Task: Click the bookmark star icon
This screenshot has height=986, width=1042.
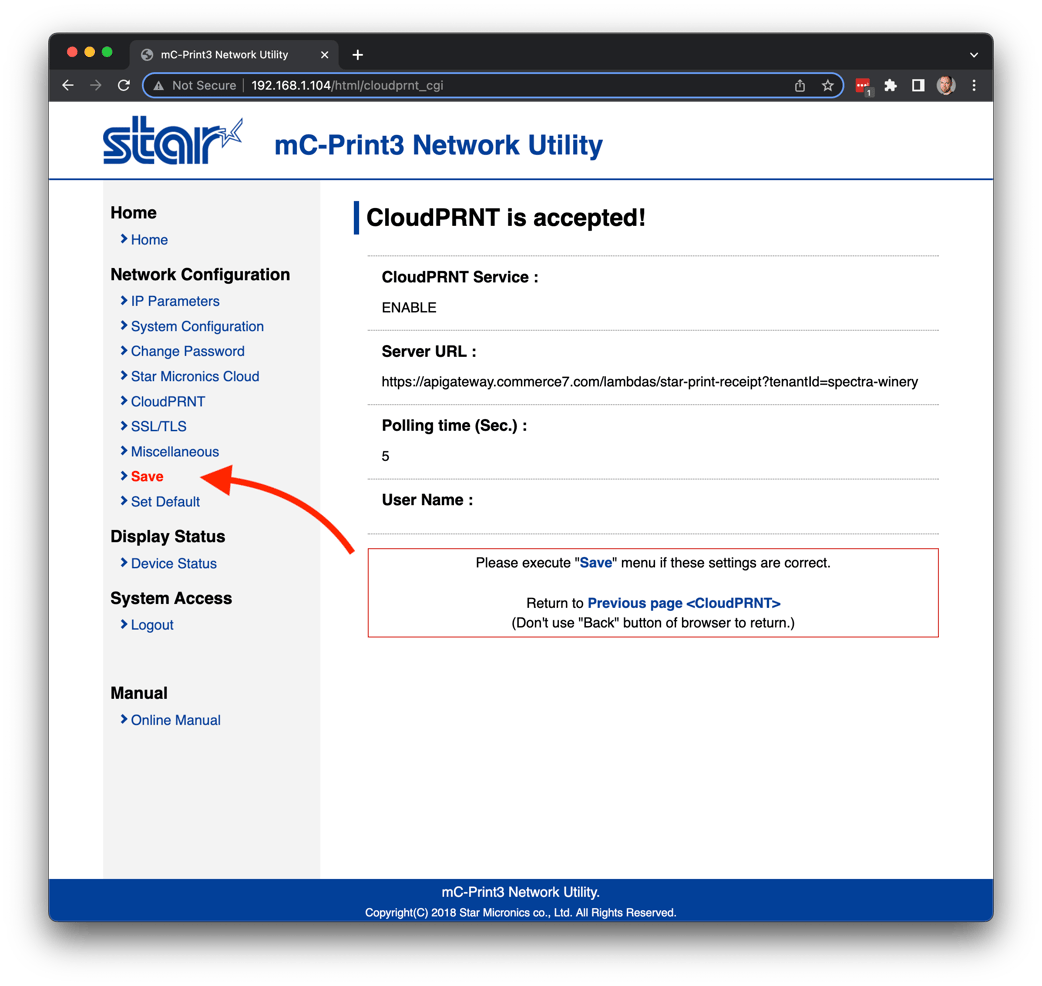Action: click(828, 86)
